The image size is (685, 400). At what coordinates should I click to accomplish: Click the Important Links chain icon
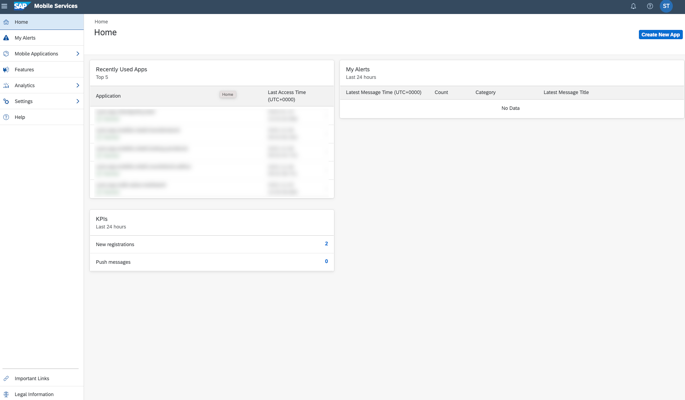point(6,379)
